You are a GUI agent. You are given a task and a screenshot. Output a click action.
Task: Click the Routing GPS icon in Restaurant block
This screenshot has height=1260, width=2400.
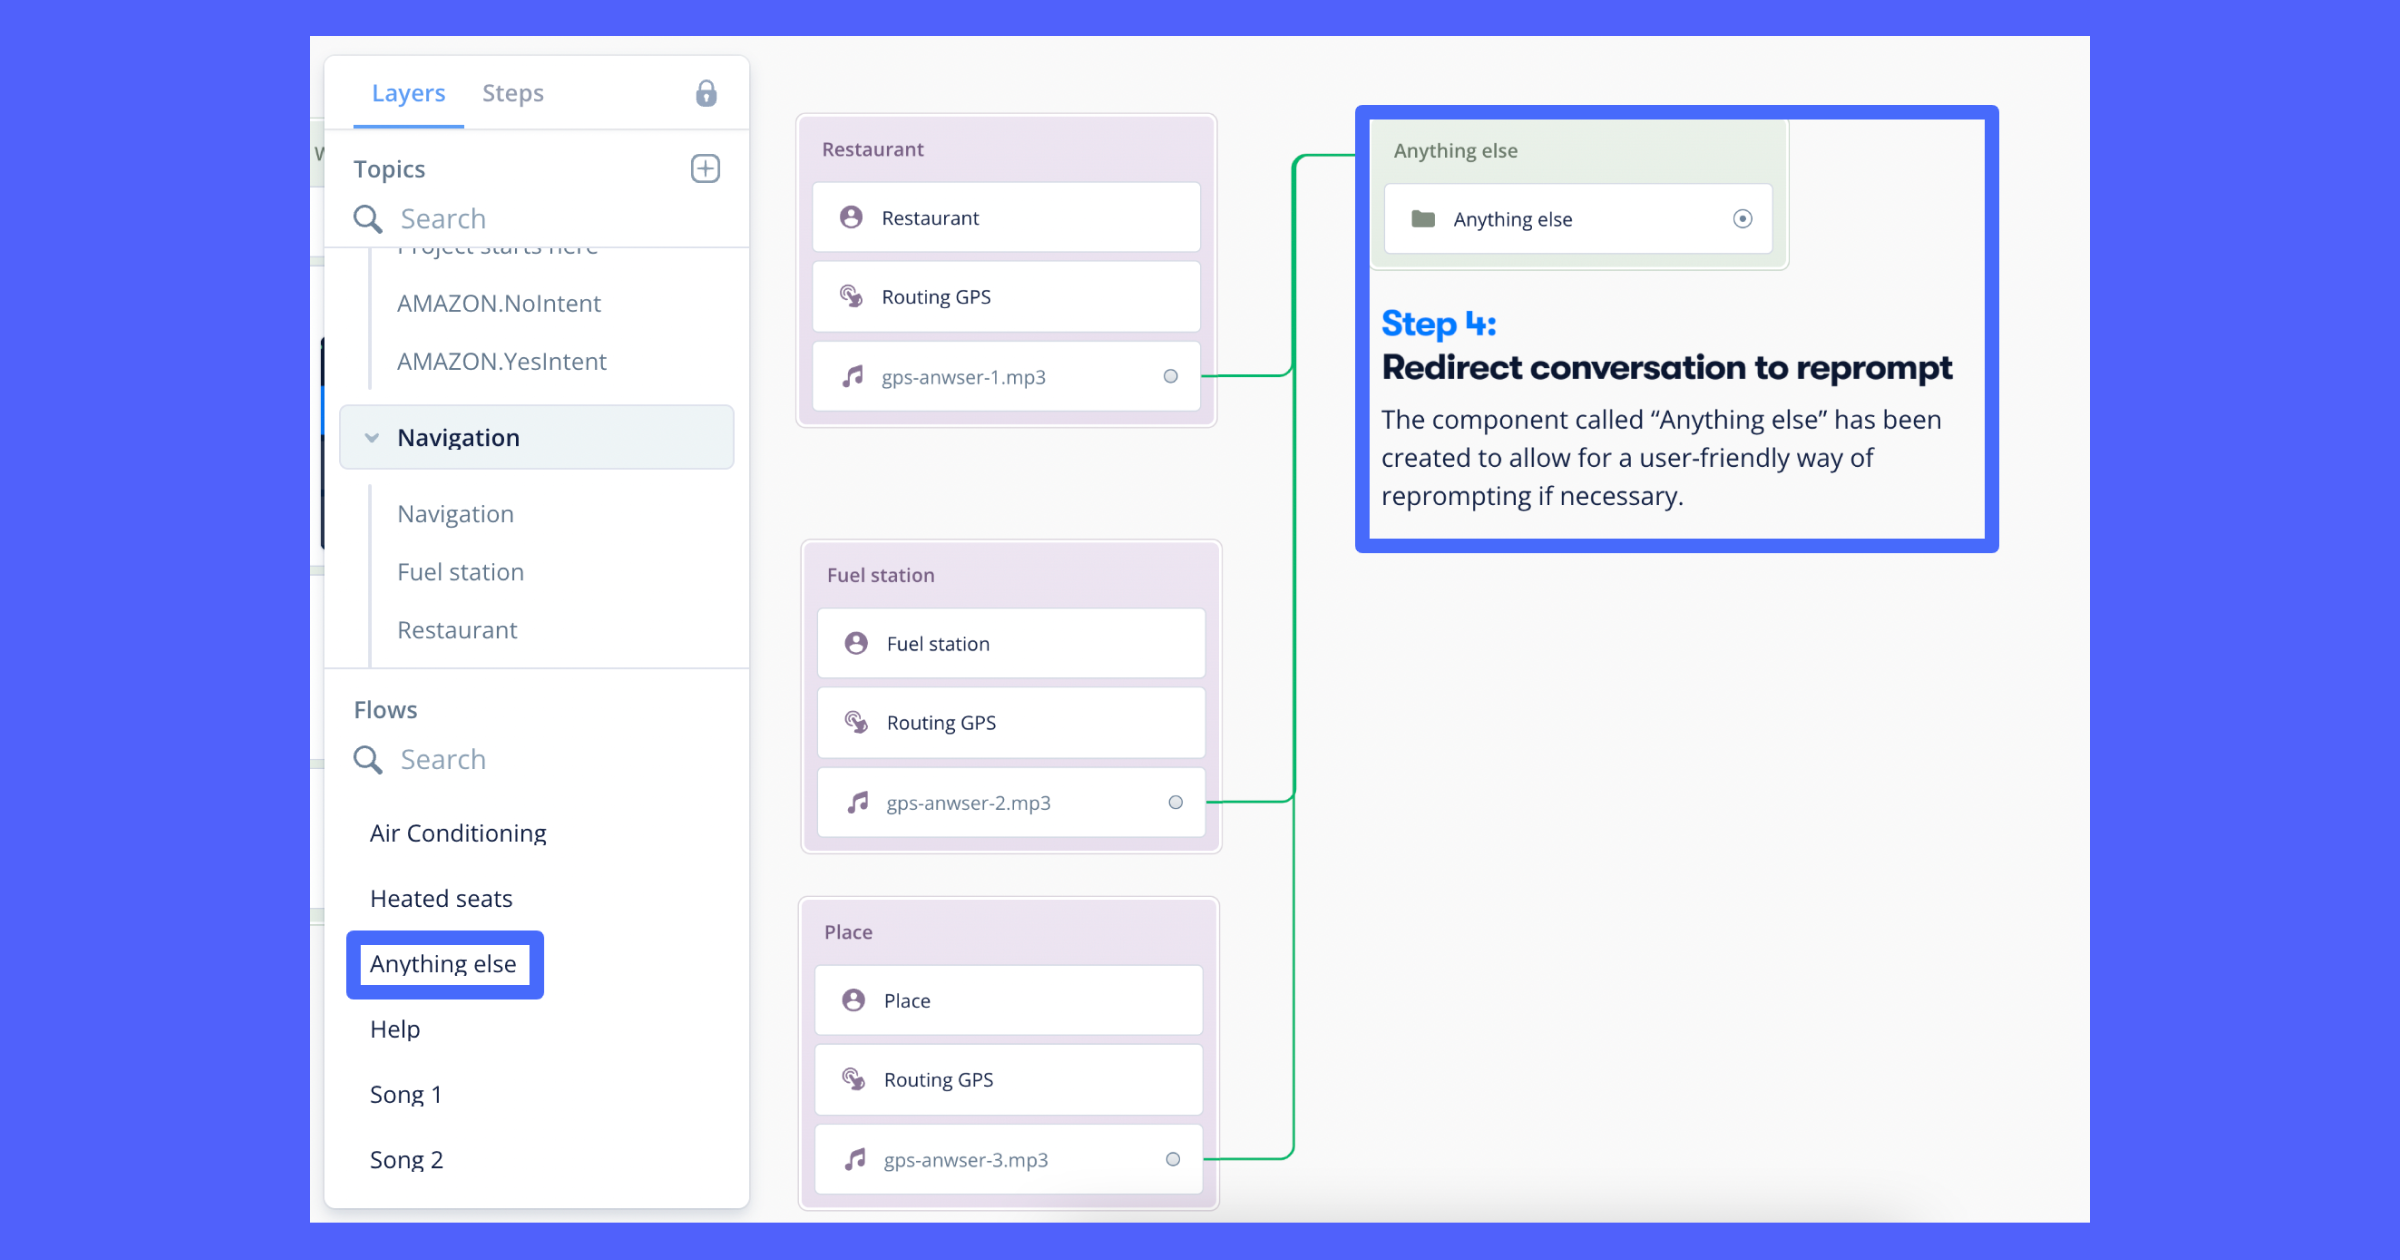851,296
